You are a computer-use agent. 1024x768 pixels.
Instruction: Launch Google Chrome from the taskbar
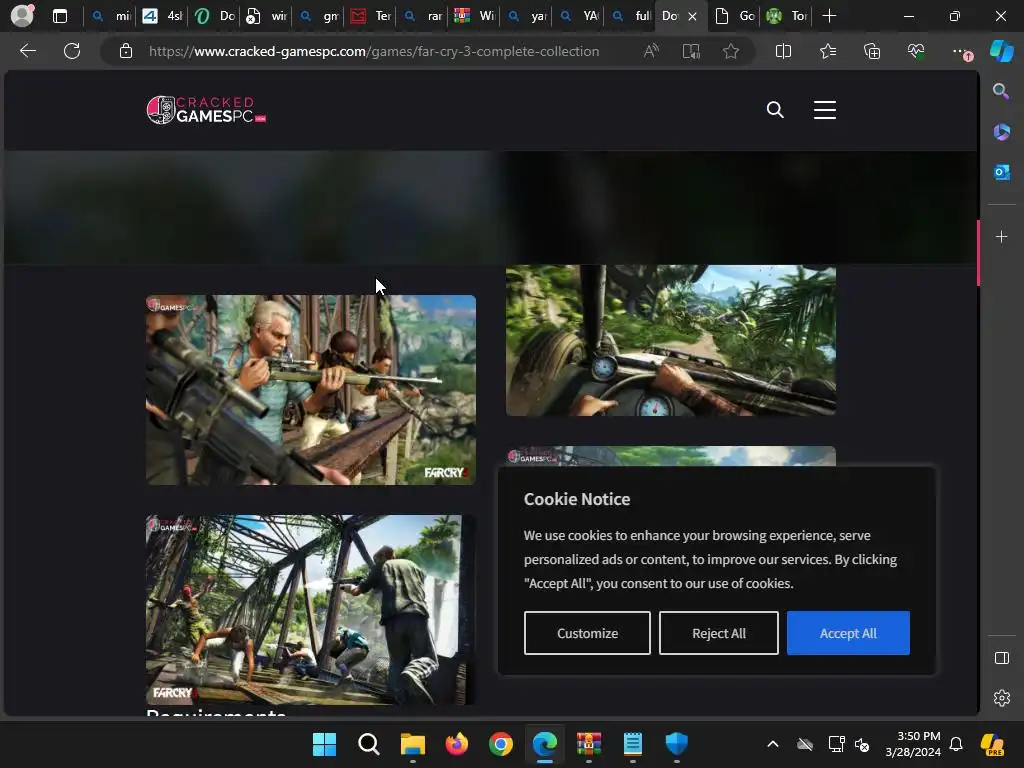501,744
